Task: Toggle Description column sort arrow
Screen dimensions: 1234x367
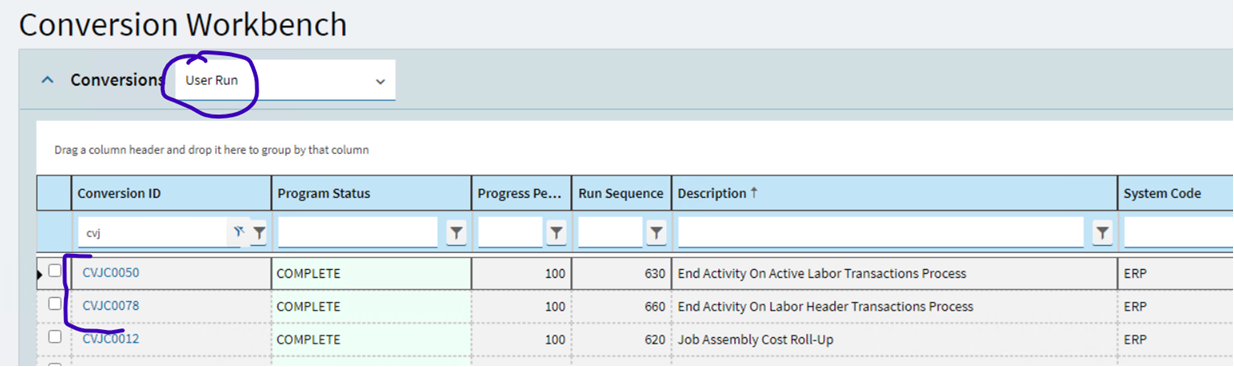Action: coord(754,193)
